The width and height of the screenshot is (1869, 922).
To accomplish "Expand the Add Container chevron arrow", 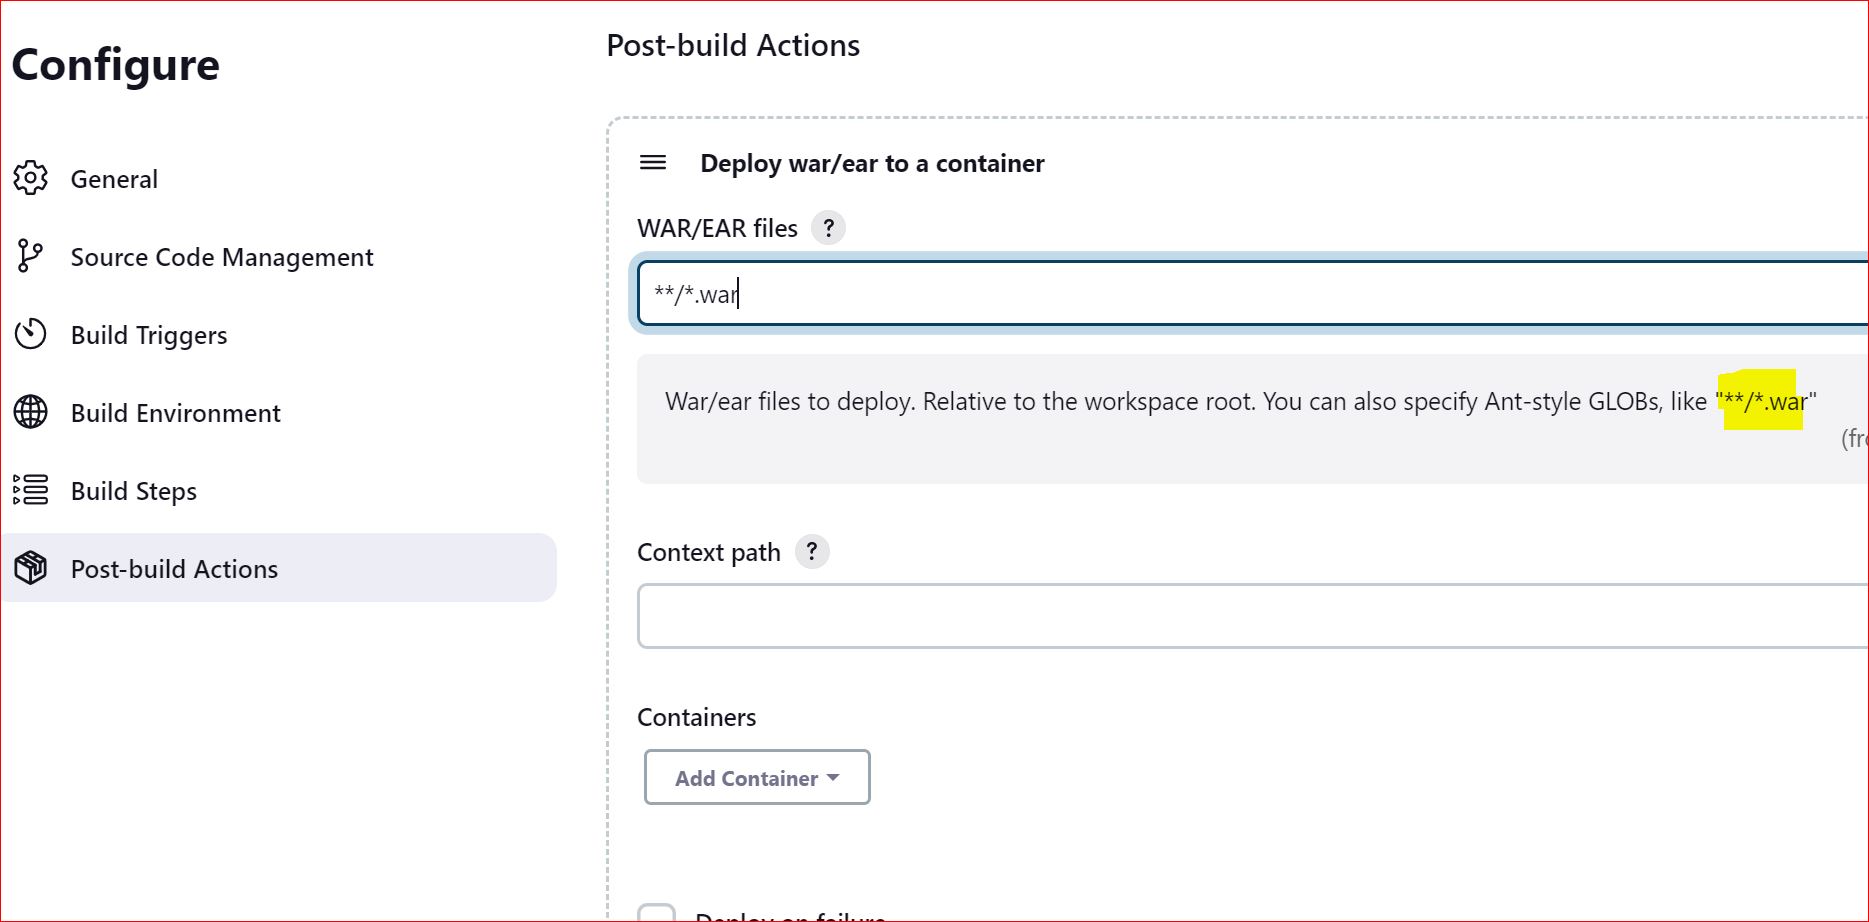I will tap(834, 777).
